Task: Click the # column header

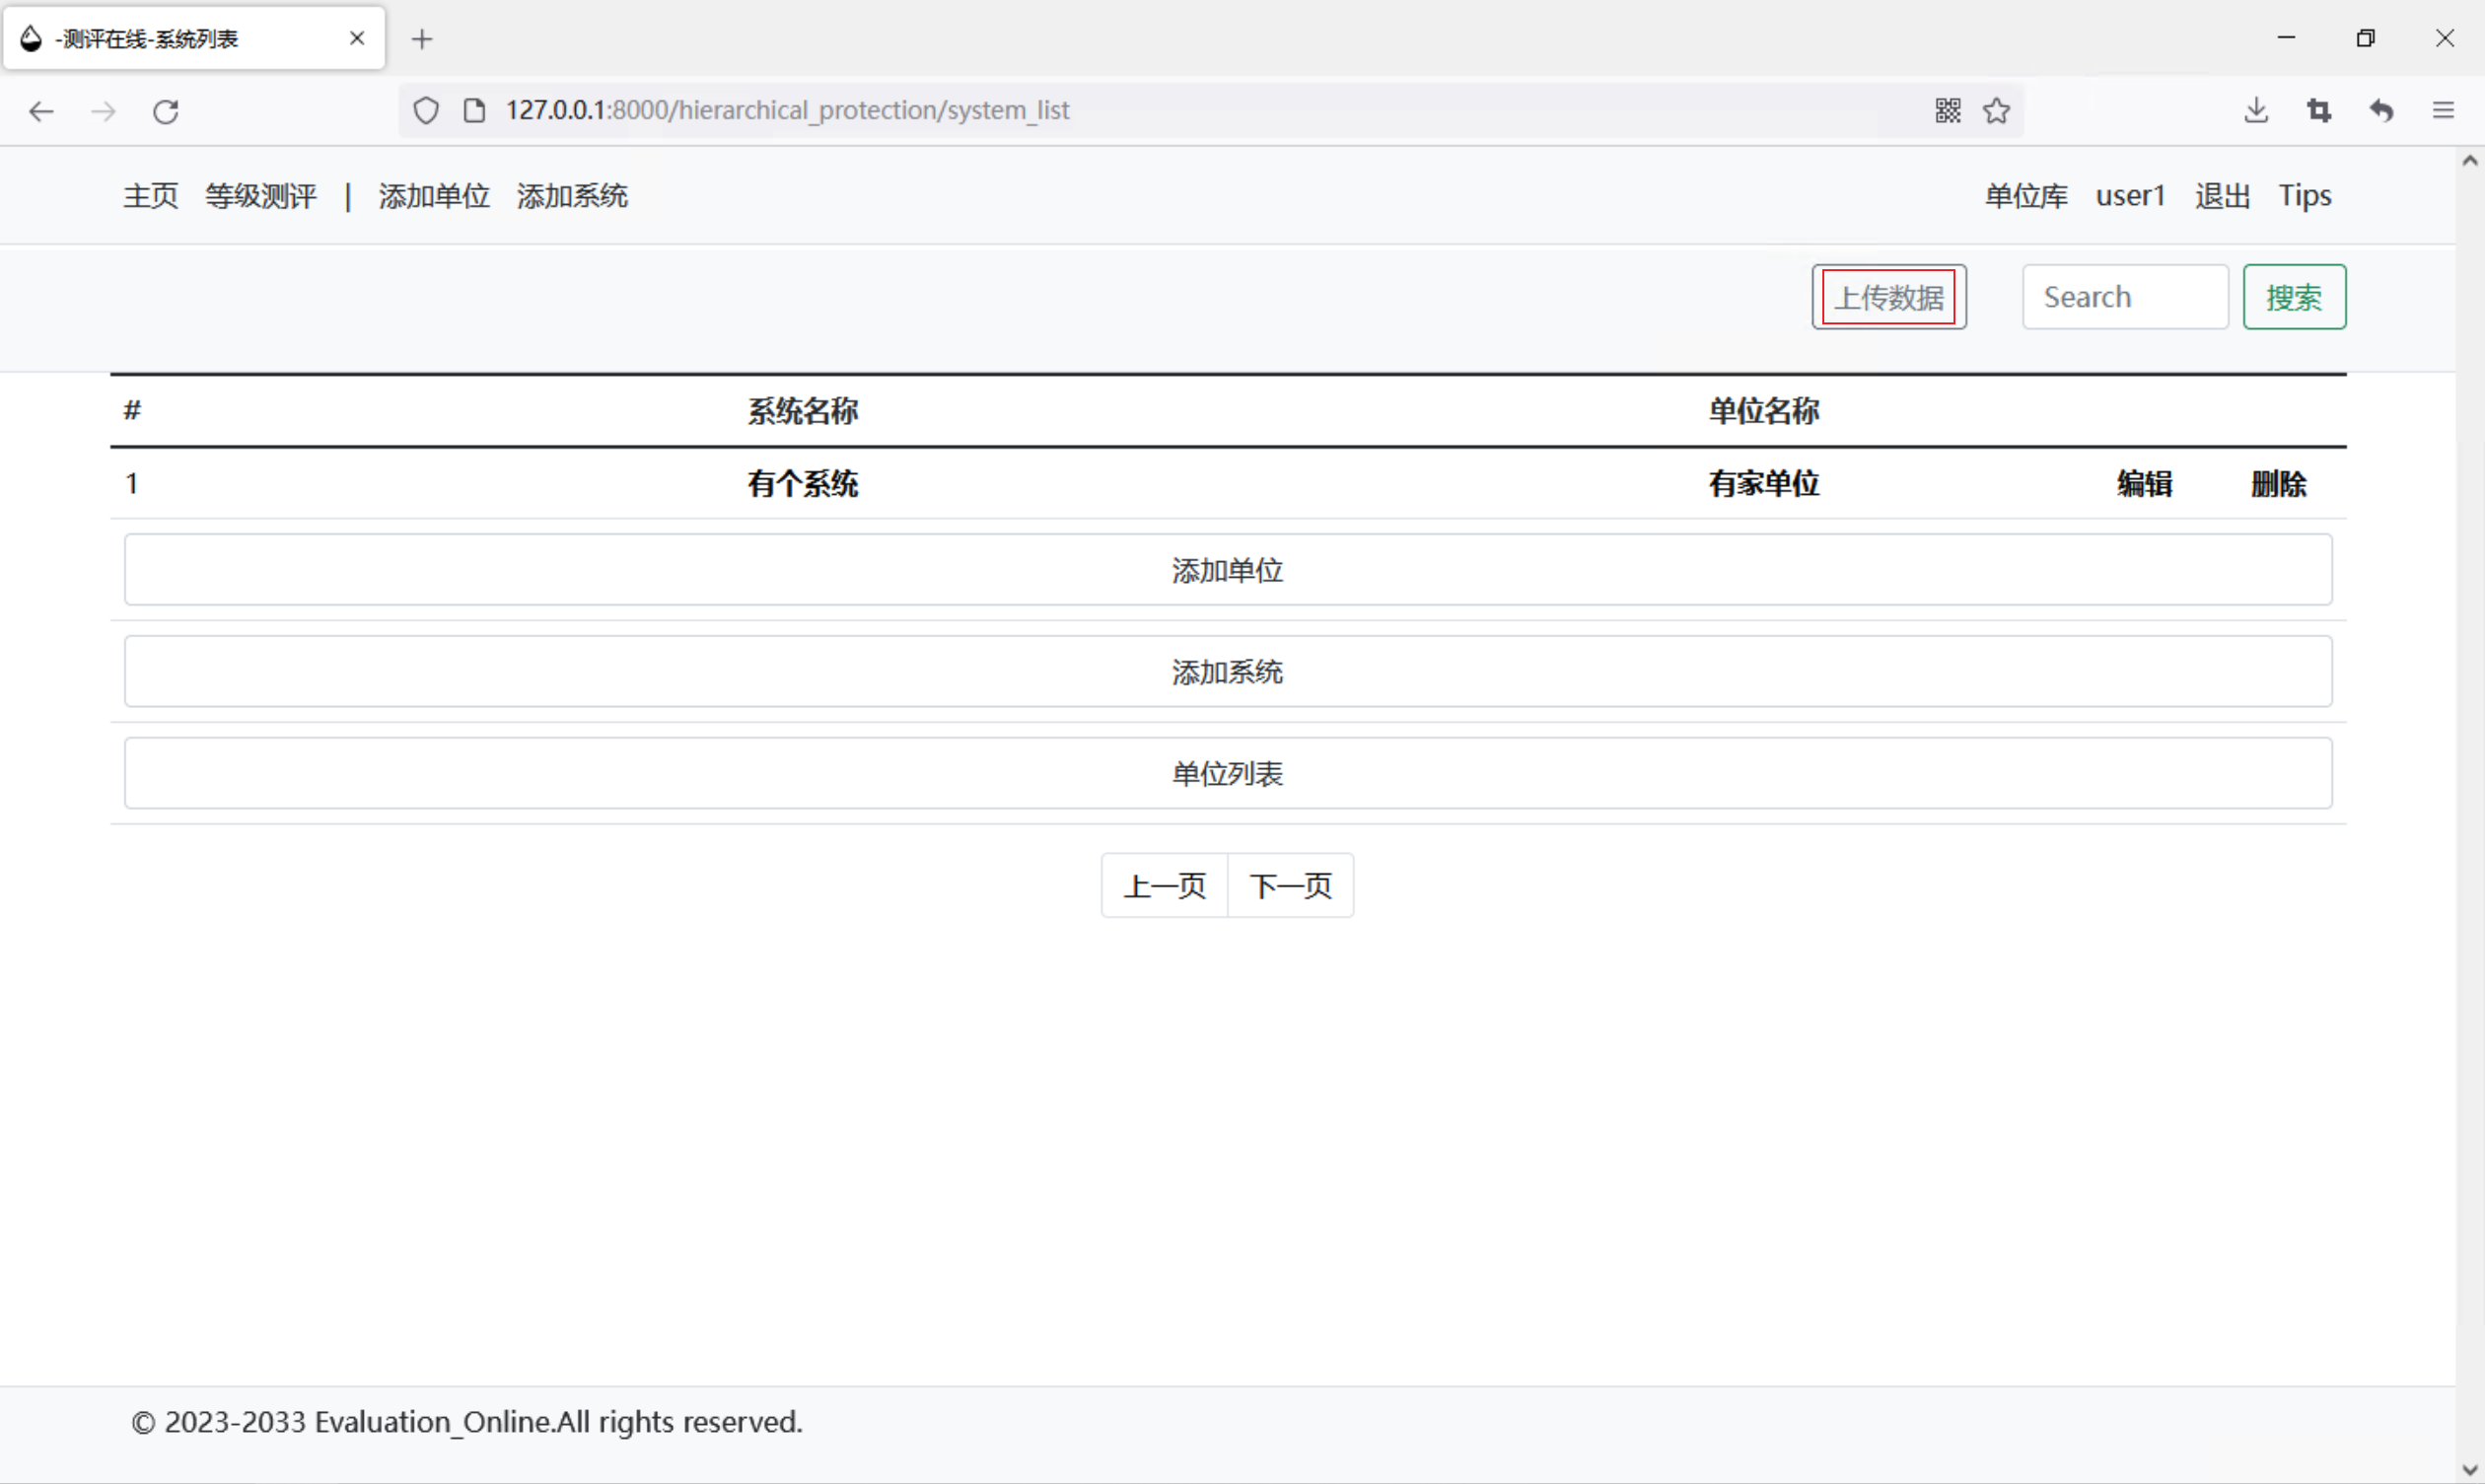Action: pyautogui.click(x=132, y=410)
